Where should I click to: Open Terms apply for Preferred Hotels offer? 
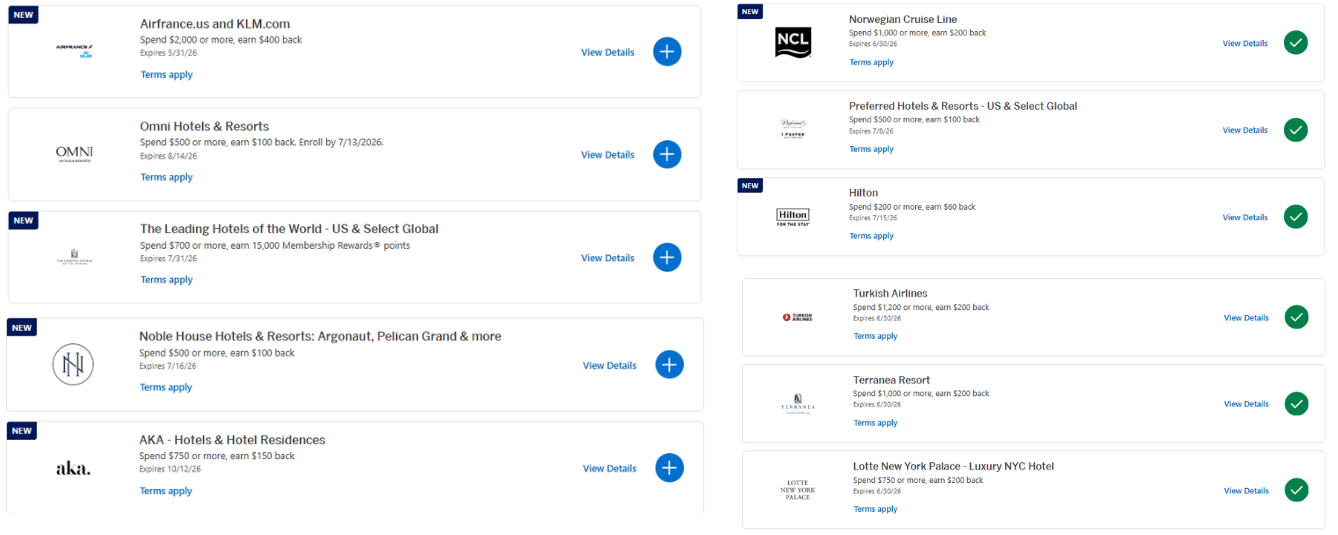(871, 149)
